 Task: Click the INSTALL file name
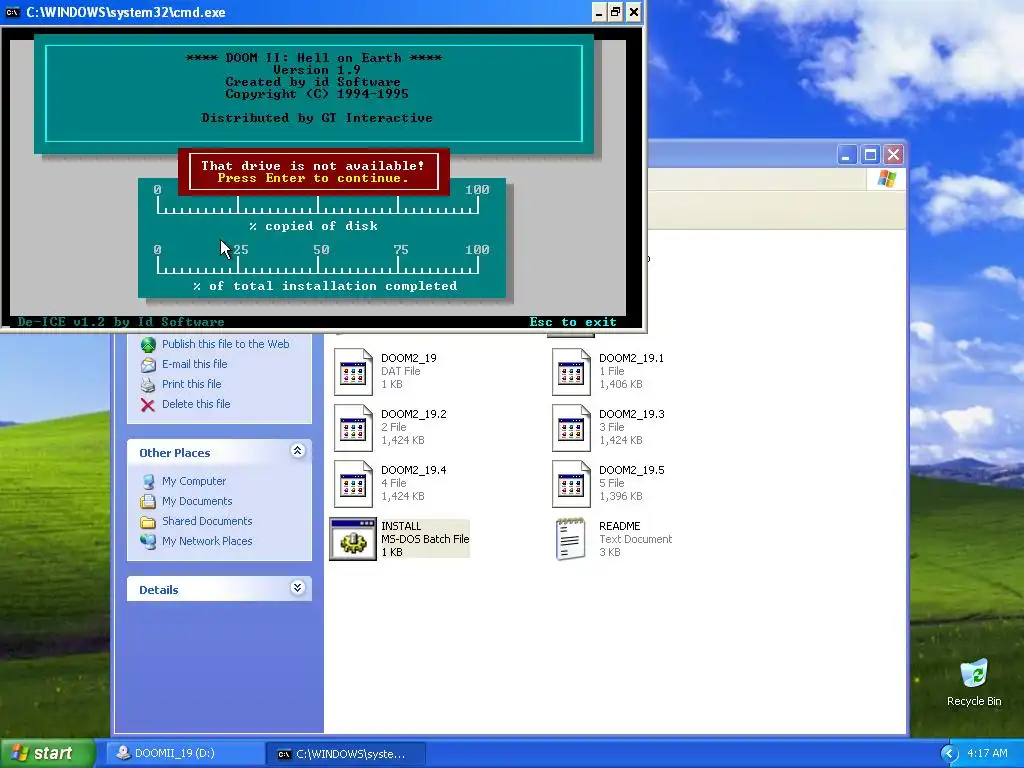click(401, 526)
